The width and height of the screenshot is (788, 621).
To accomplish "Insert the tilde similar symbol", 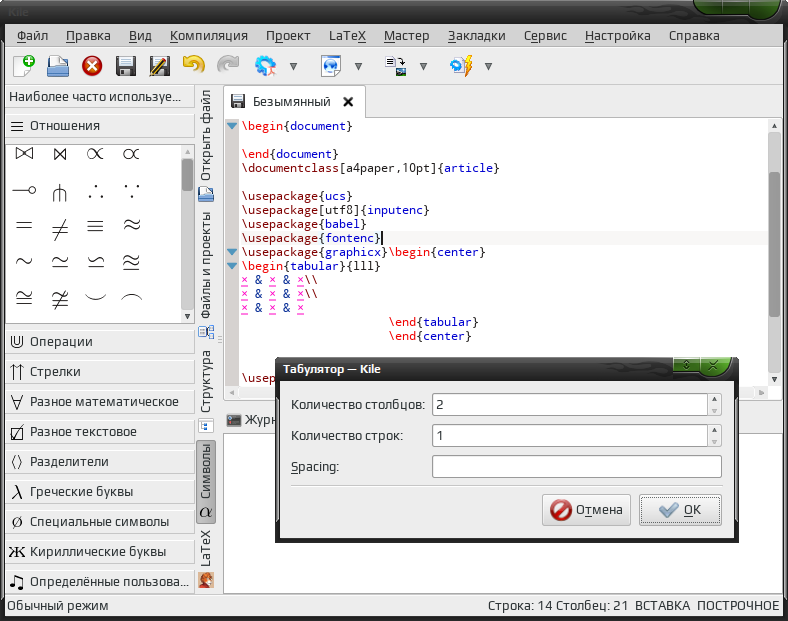I will coord(24,261).
